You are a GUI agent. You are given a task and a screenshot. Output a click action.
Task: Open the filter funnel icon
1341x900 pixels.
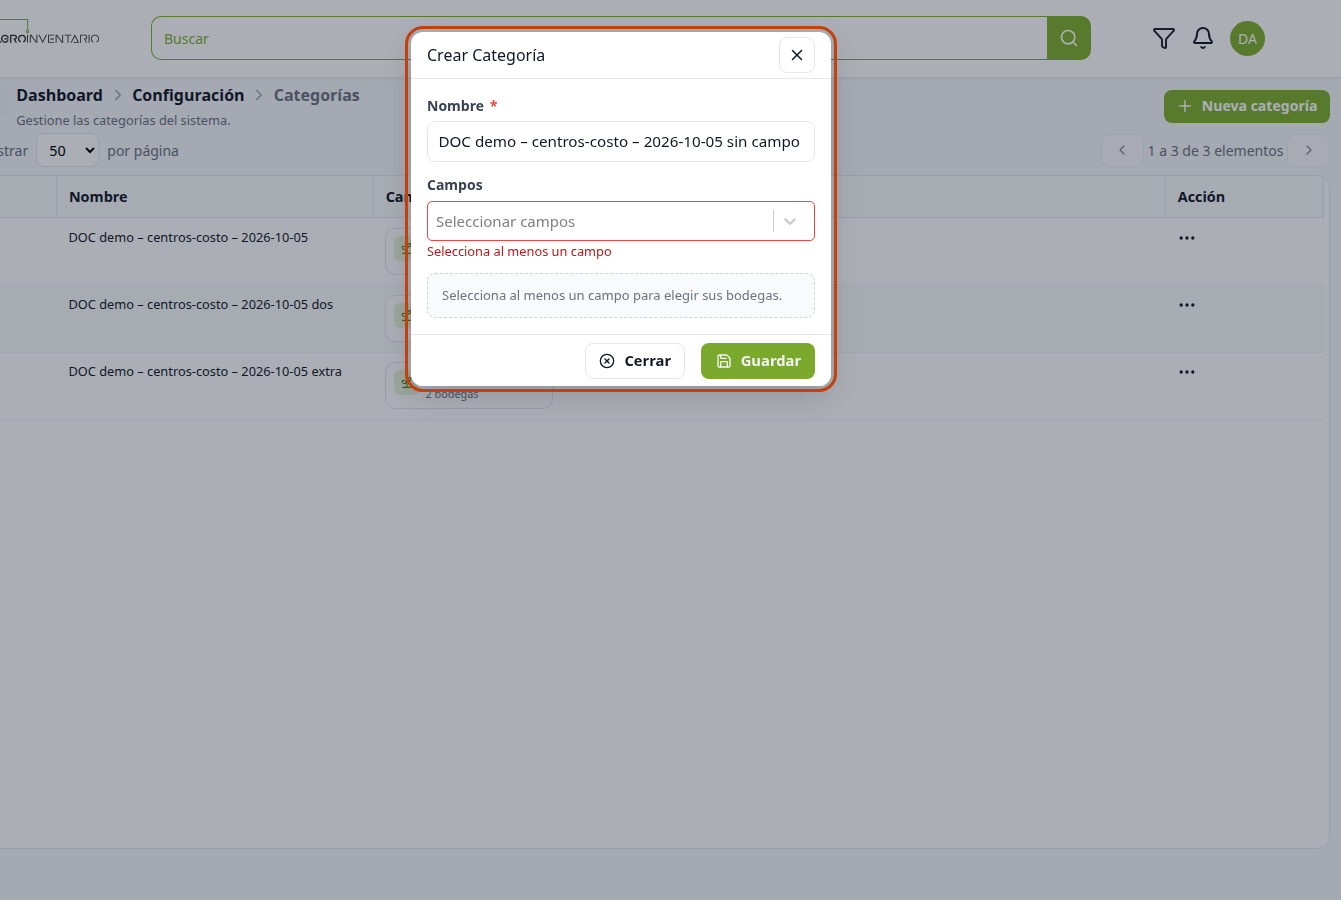click(x=1164, y=38)
